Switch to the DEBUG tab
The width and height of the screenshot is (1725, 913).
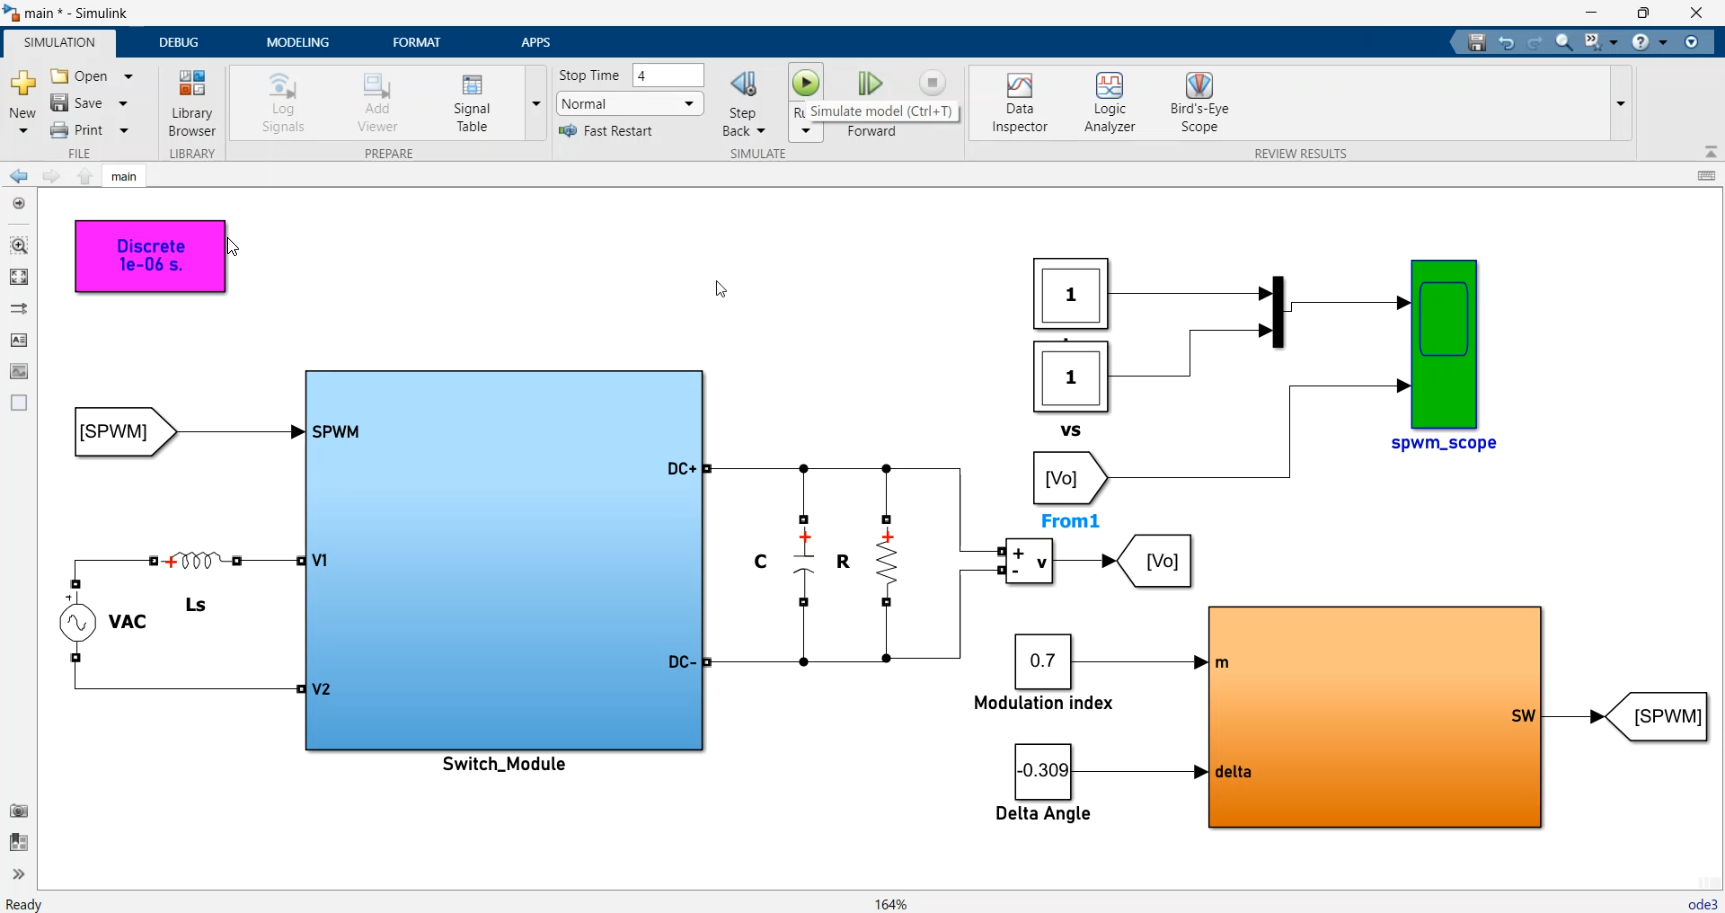tap(179, 42)
